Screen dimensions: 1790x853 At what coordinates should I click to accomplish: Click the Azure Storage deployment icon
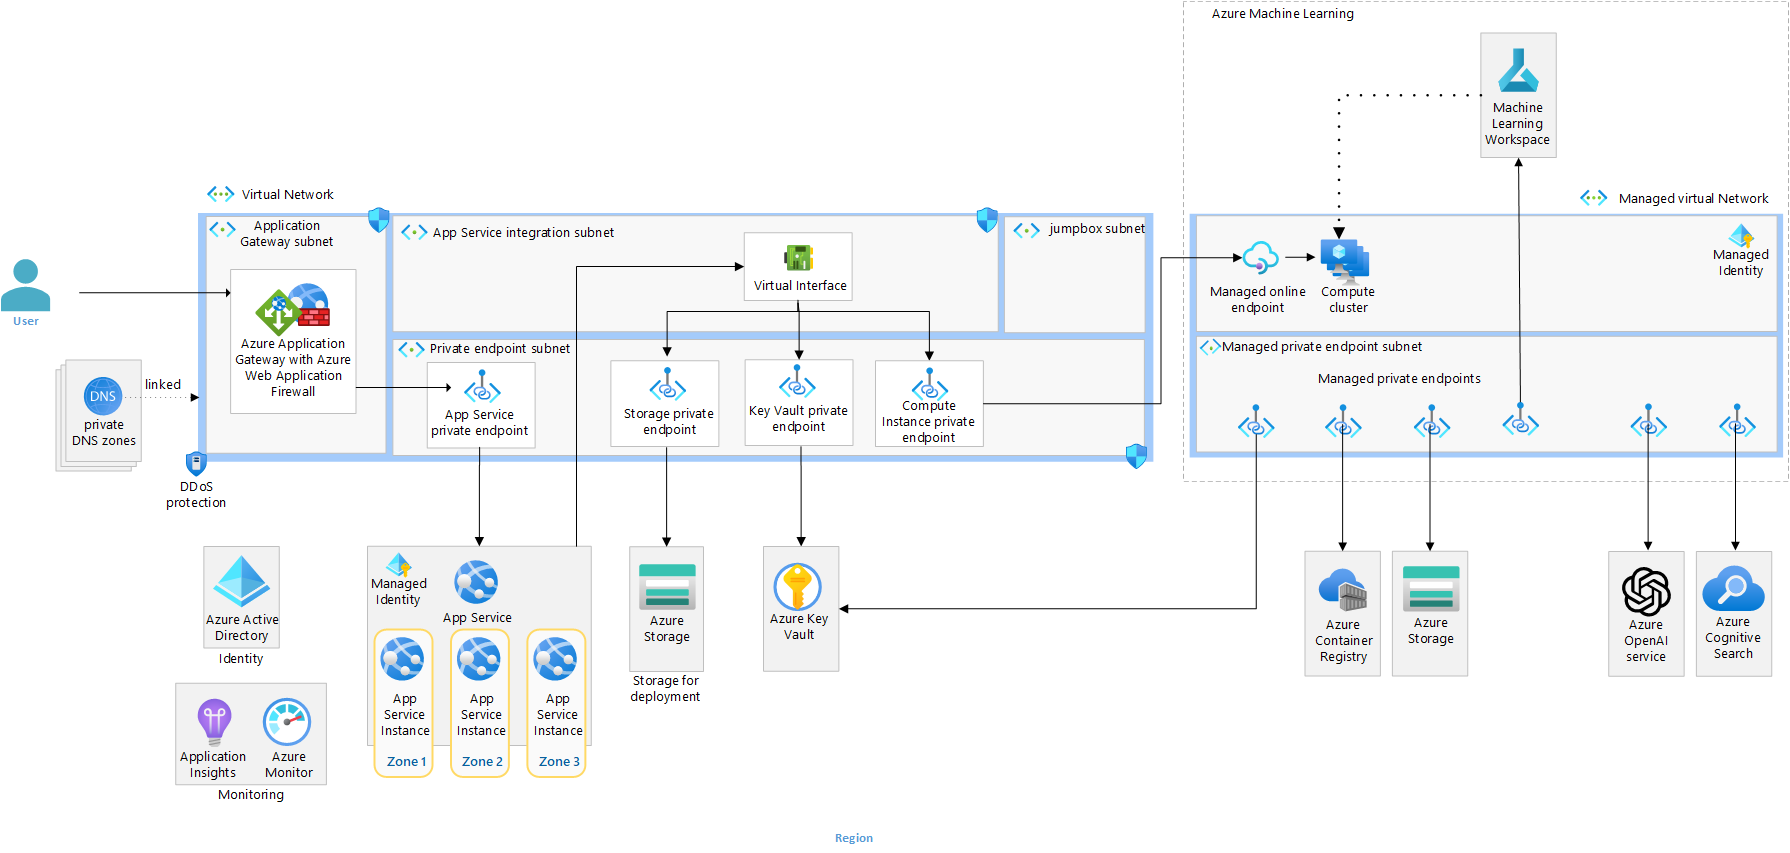click(x=667, y=587)
